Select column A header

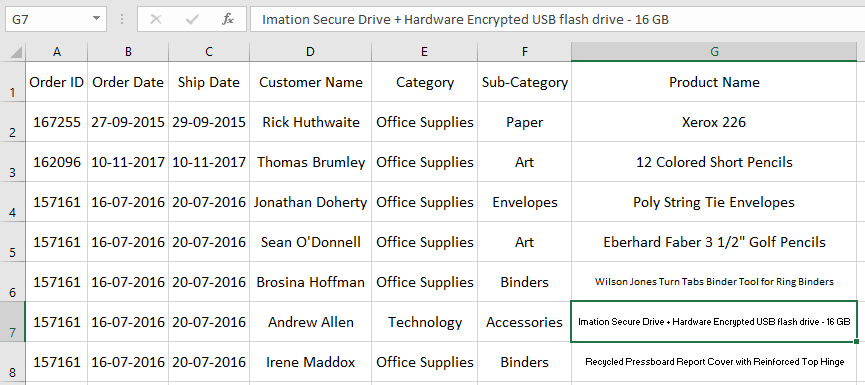(56, 52)
